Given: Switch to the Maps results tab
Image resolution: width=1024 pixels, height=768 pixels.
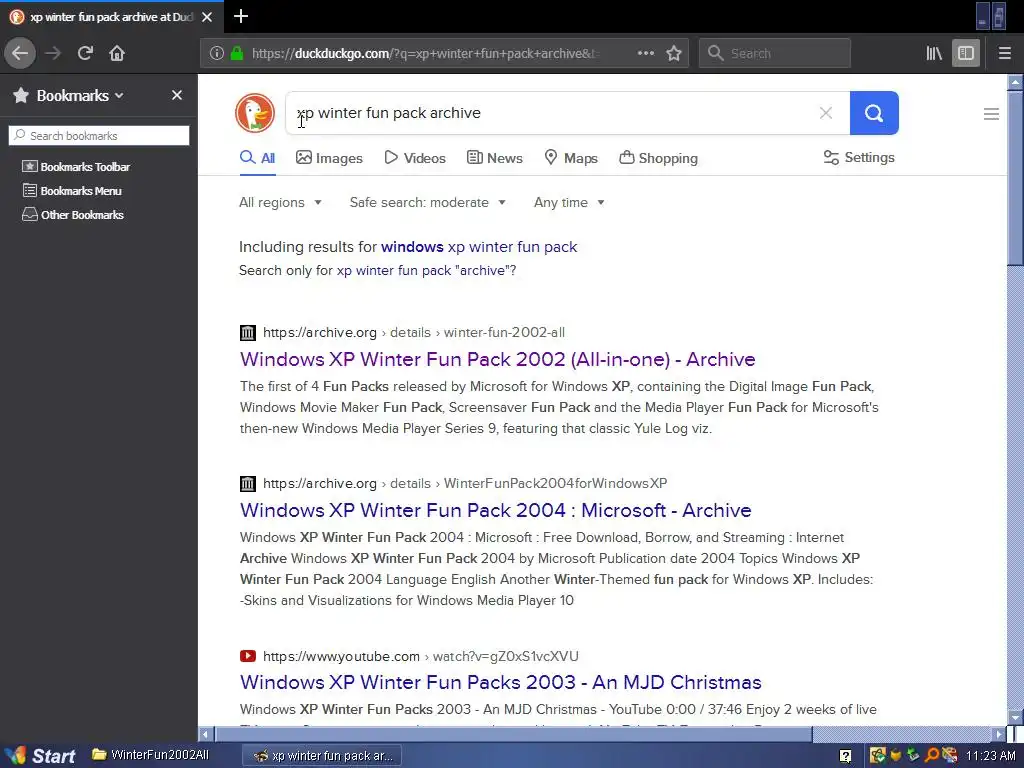Looking at the screenshot, I should pos(571,158).
